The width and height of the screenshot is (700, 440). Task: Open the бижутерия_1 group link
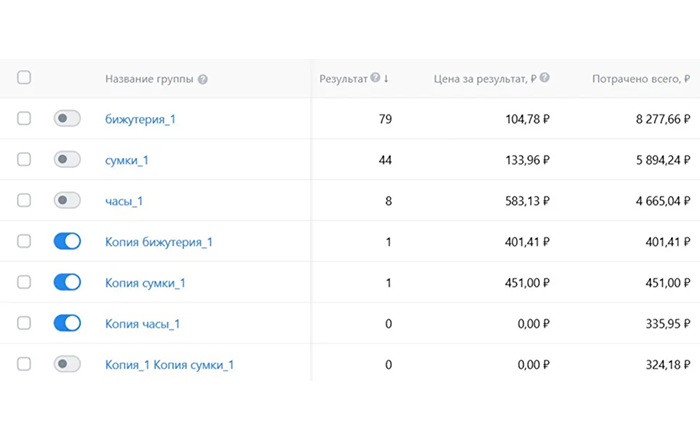(x=140, y=120)
